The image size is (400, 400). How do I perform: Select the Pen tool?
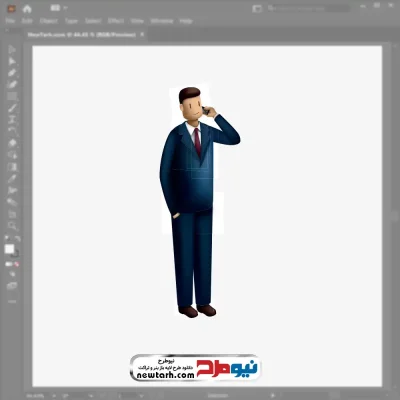(x=12, y=73)
